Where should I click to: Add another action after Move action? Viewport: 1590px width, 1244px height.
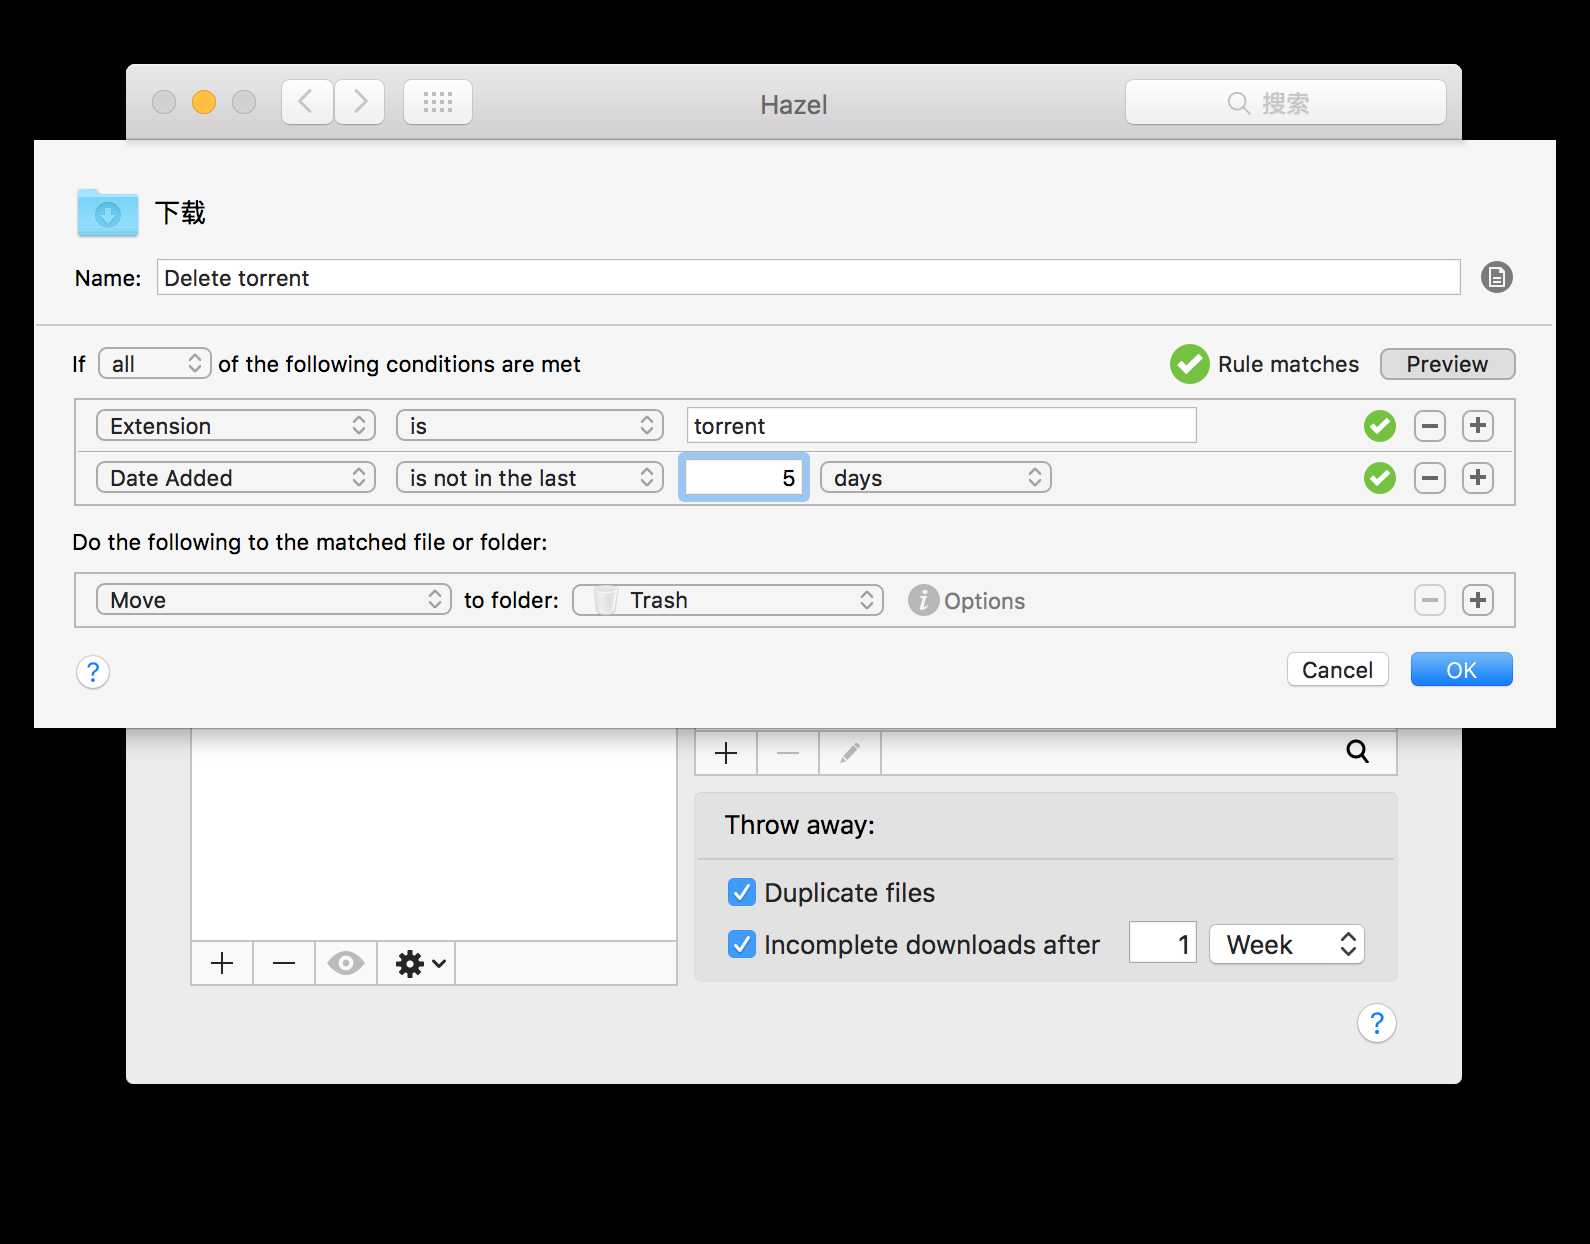point(1478,600)
